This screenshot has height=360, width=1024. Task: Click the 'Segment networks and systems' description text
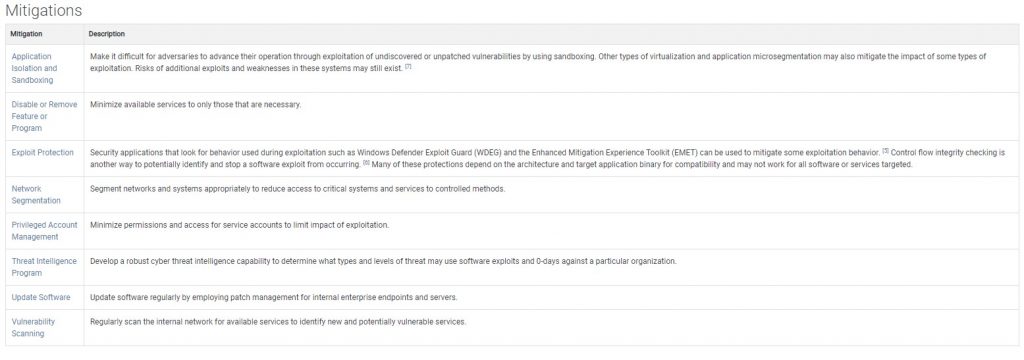(298, 189)
